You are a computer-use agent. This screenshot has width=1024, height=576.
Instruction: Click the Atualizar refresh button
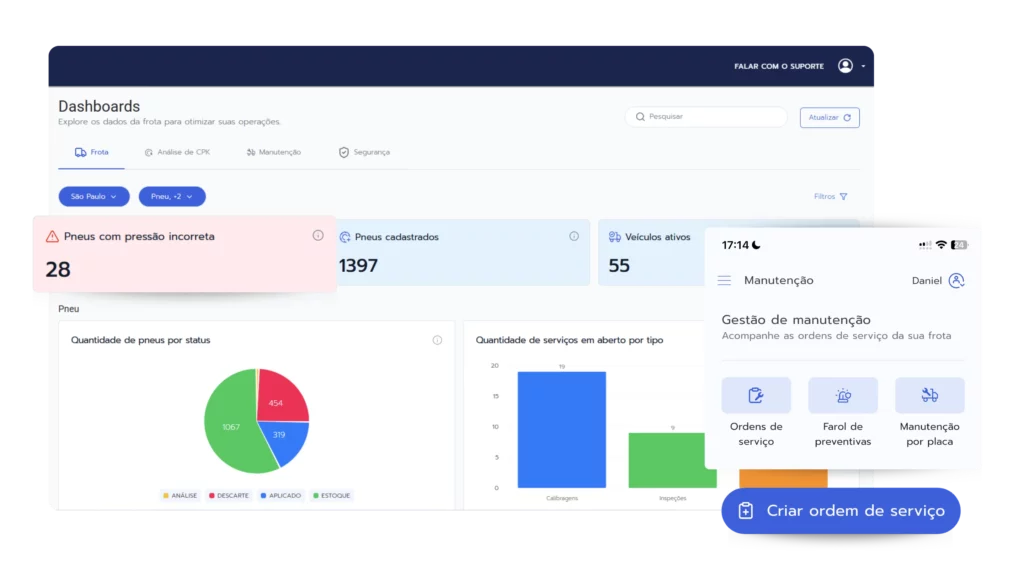pos(829,117)
